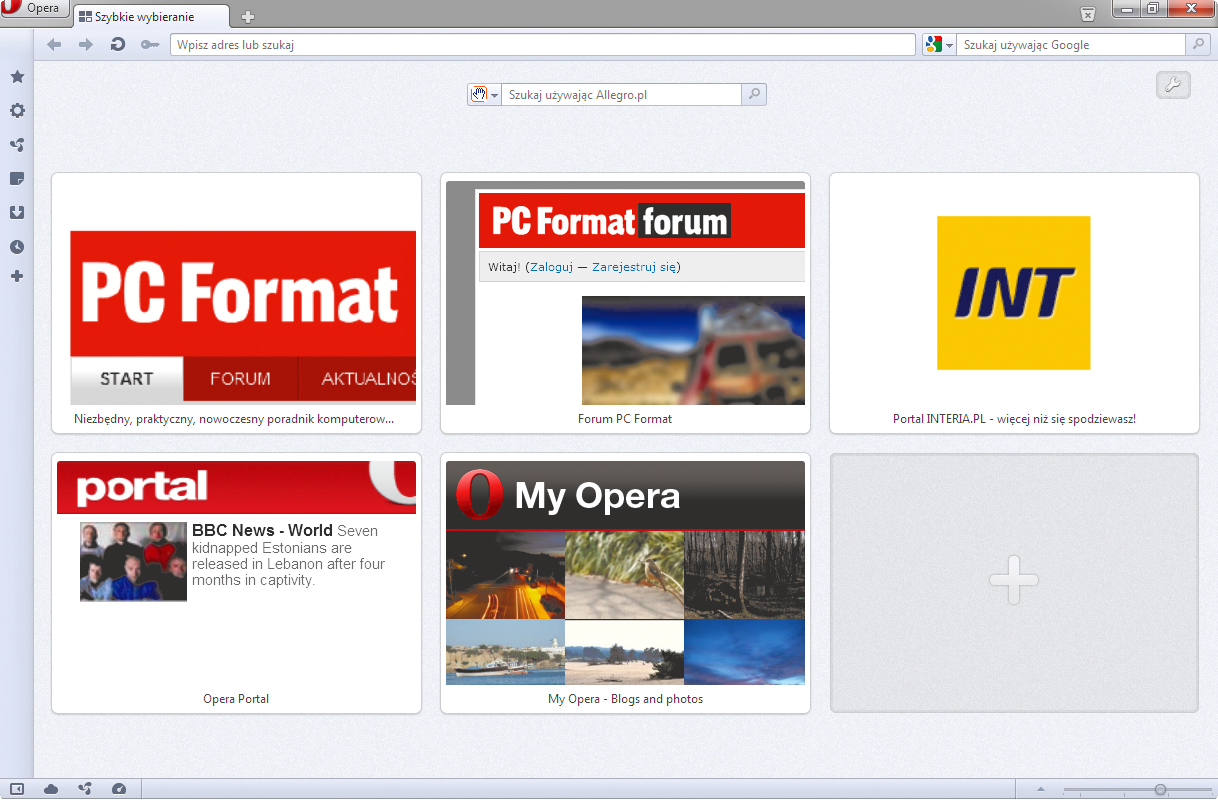This screenshot has height=800, width=1218.
Task: Click the password wand key icon
Action: [150, 45]
